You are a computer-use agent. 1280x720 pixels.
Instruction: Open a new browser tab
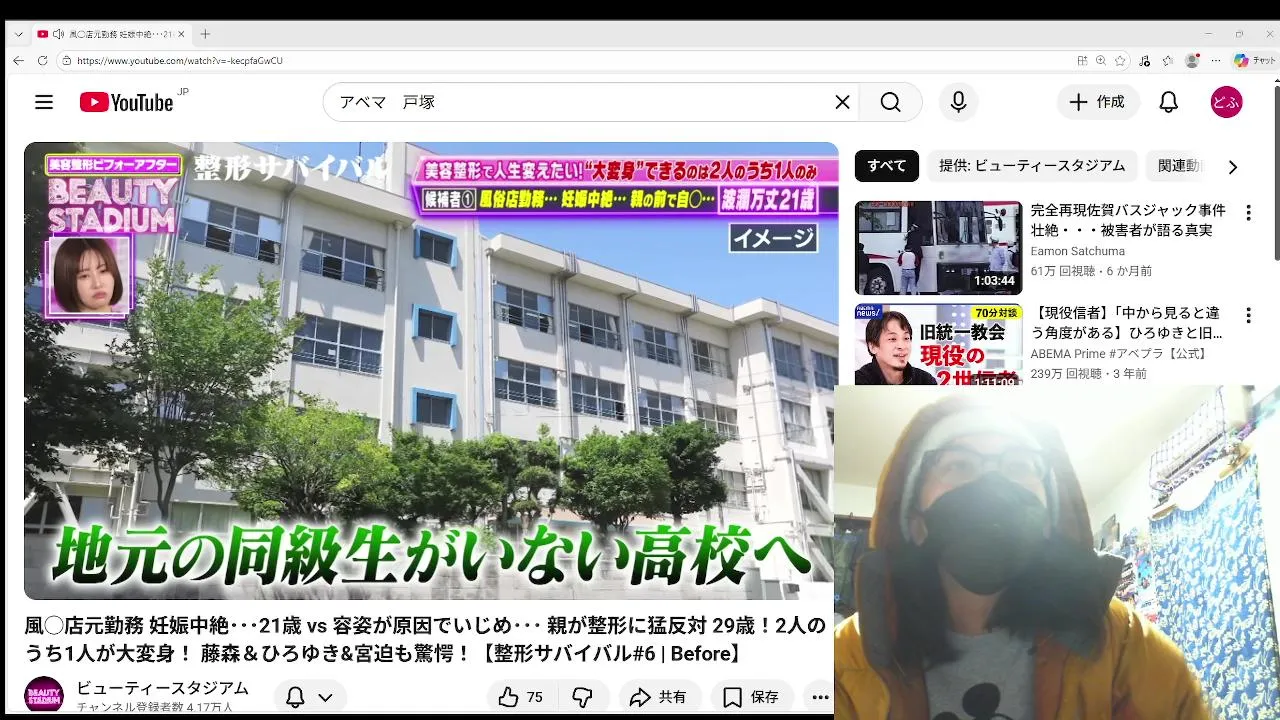click(205, 34)
